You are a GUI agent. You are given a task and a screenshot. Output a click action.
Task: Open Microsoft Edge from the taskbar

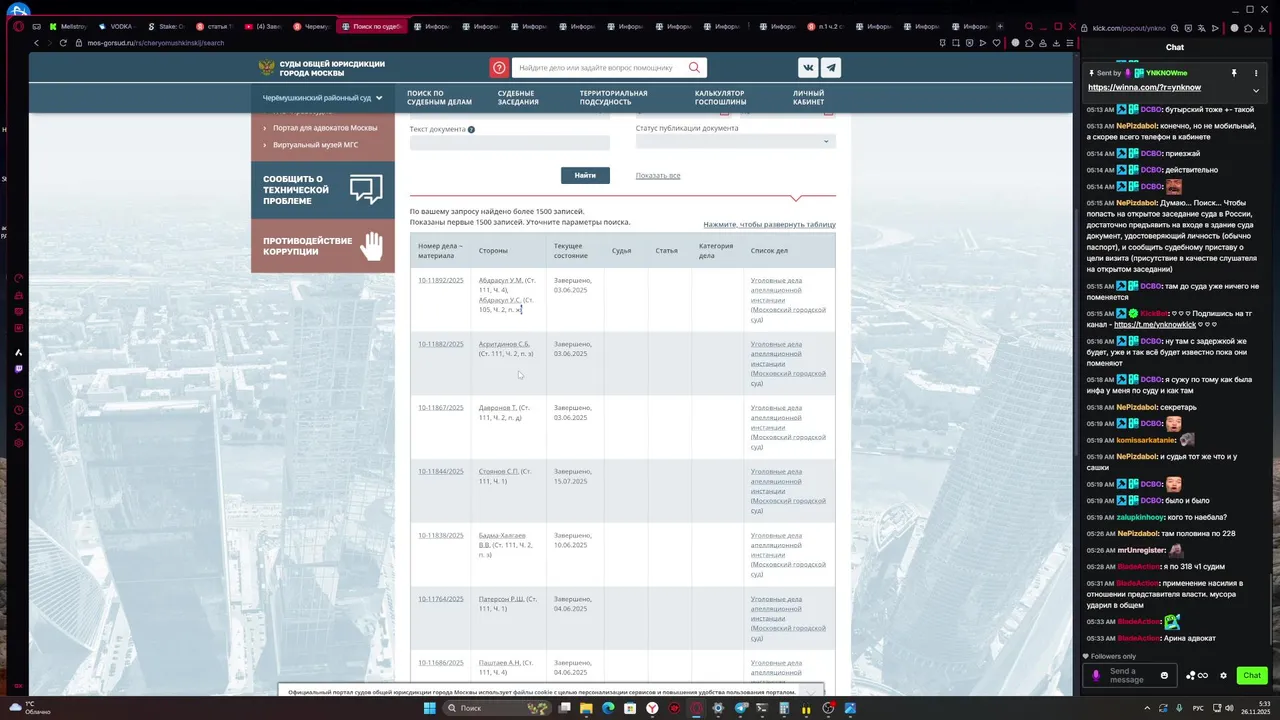608,708
